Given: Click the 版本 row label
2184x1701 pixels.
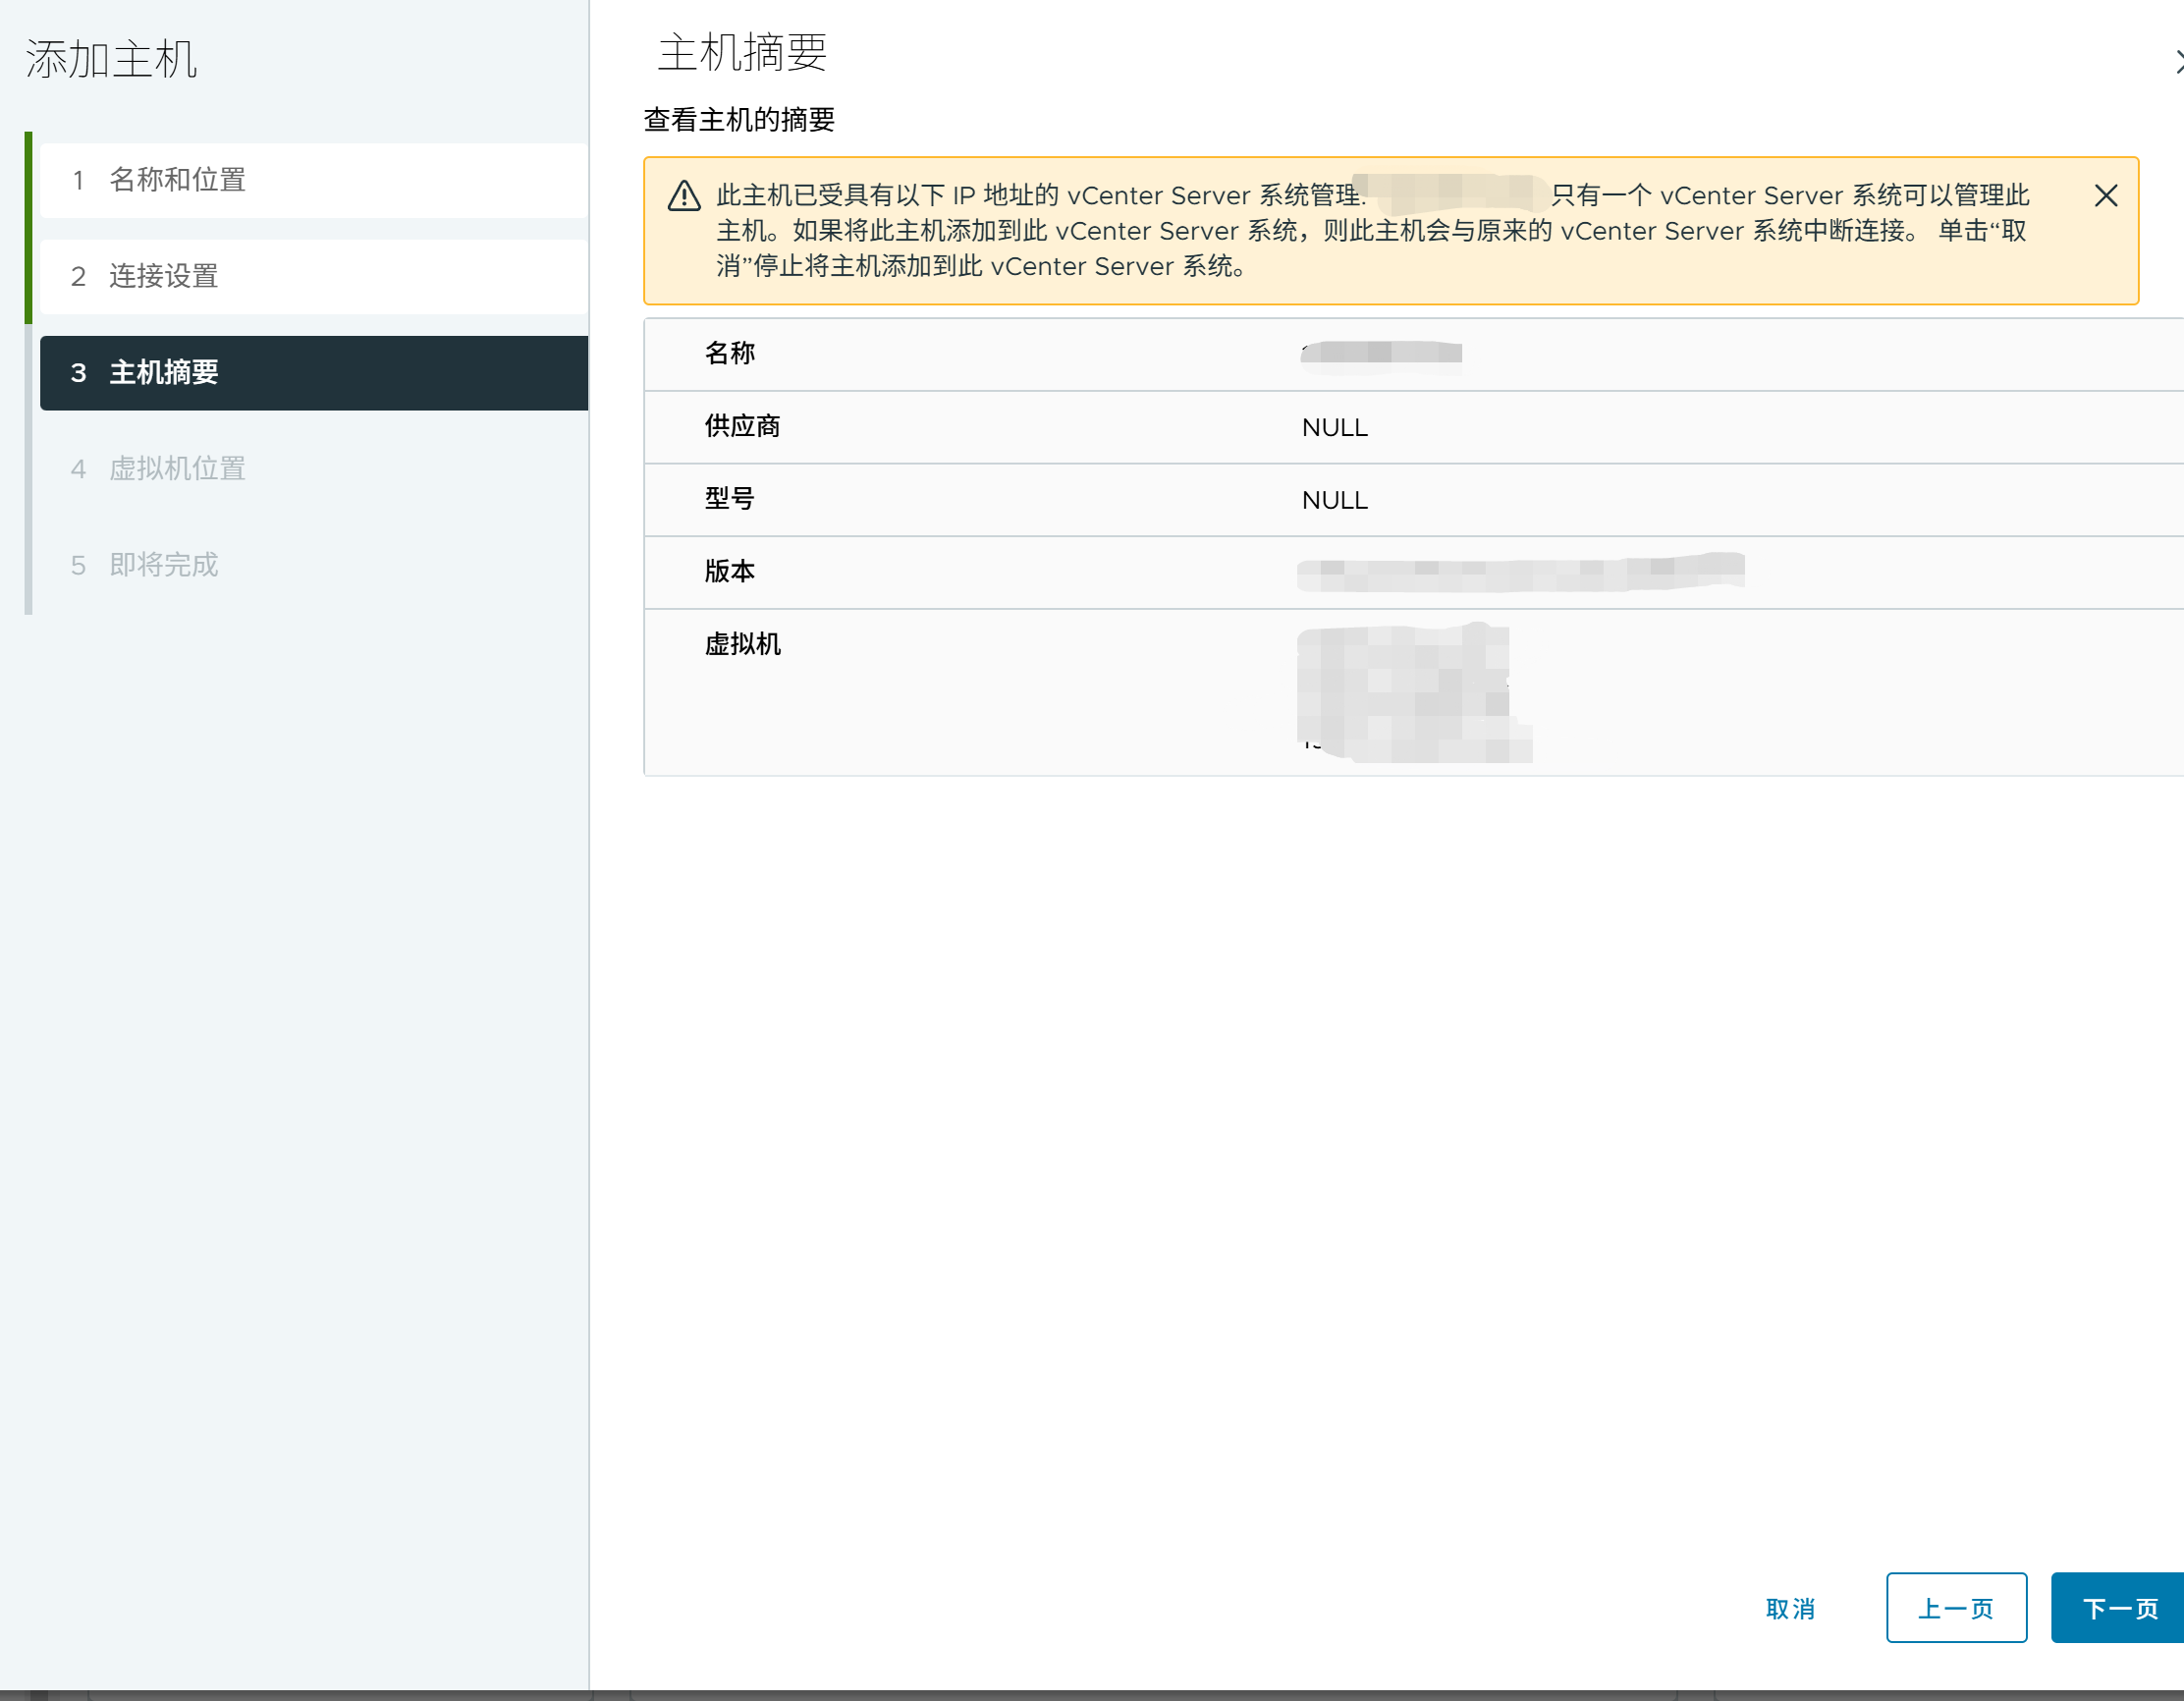Looking at the screenshot, I should click(x=729, y=571).
